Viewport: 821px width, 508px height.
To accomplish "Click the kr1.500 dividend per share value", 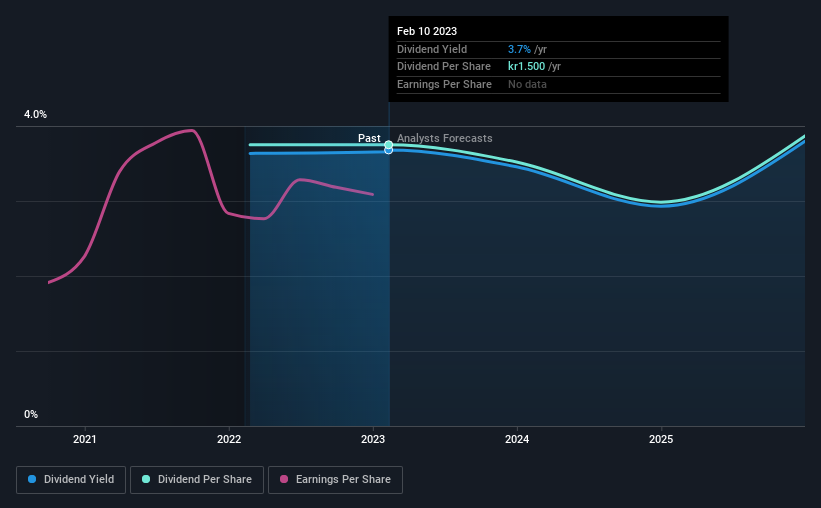I will click(526, 67).
